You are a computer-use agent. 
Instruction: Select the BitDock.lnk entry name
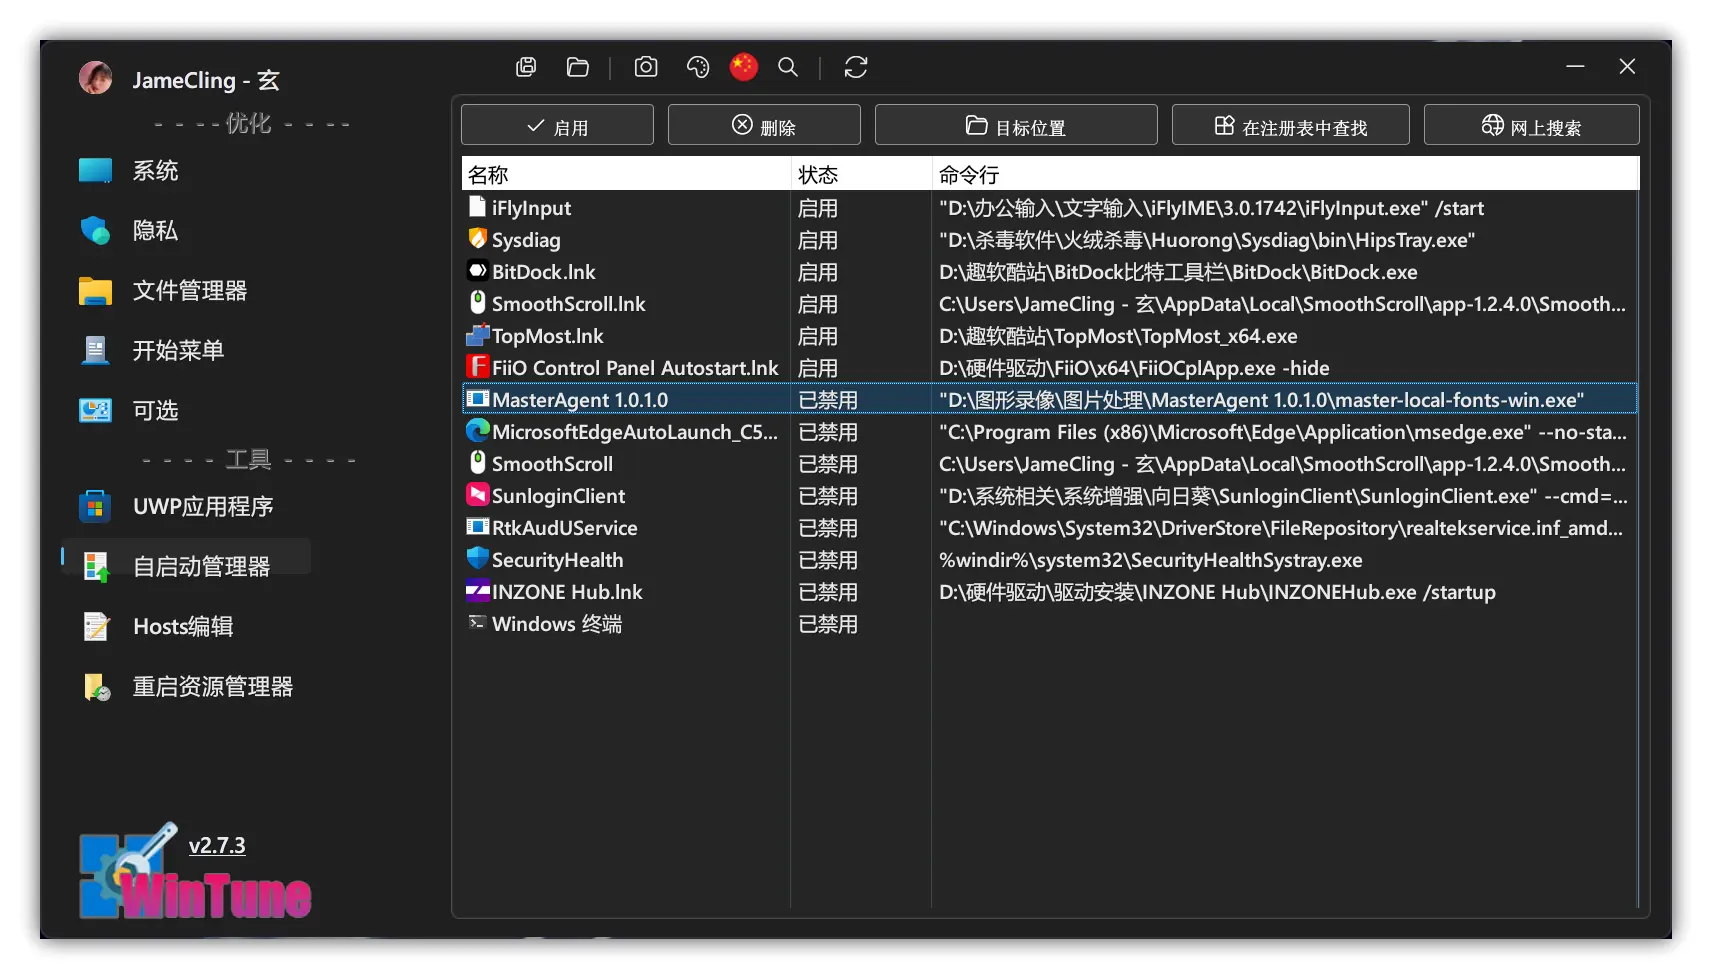[x=543, y=272]
